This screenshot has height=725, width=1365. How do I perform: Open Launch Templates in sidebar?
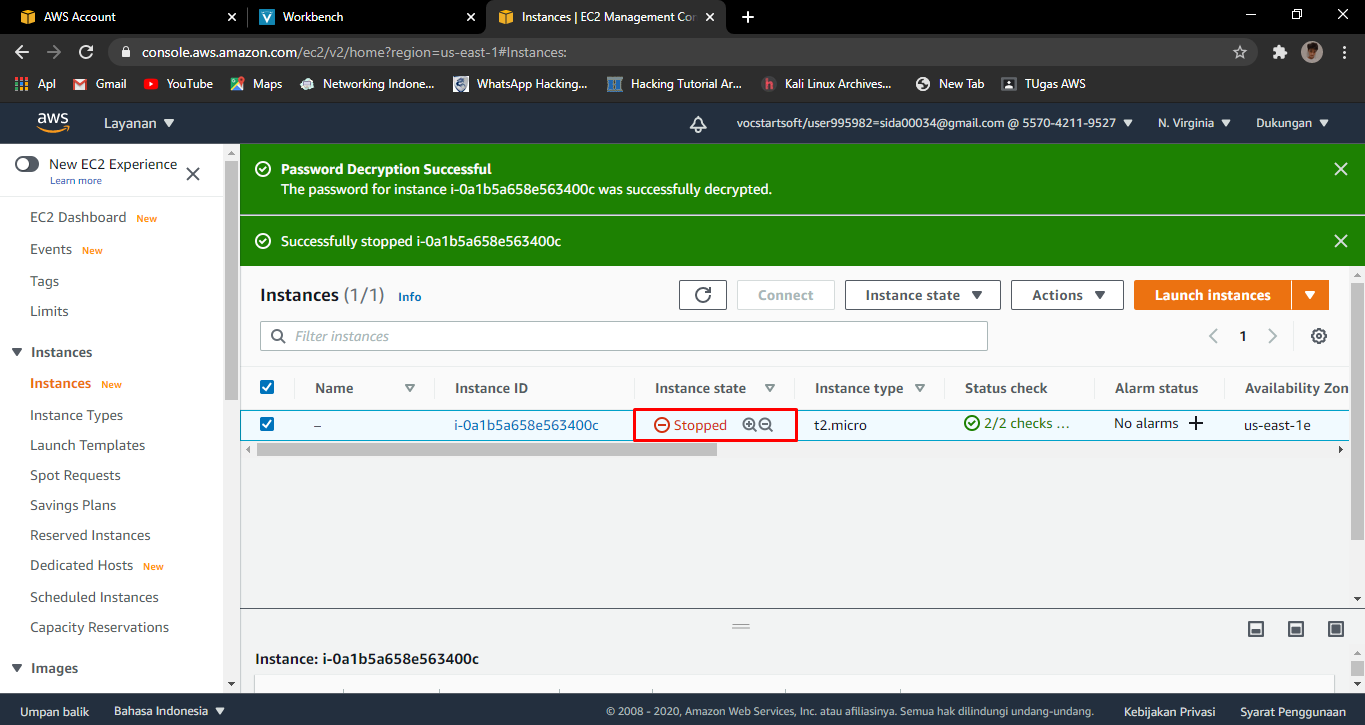88,445
